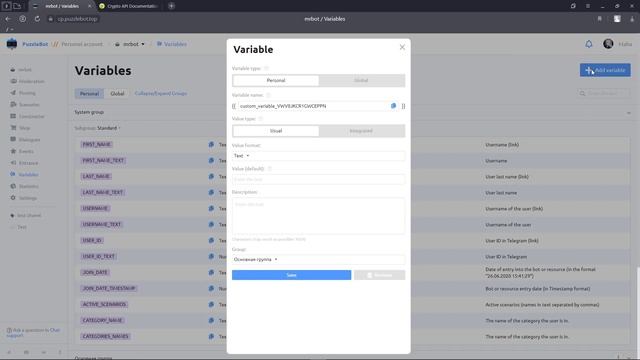640x360 pixels.
Task: Copy FIRST_NAME_TEXT variable icon
Action: (x=211, y=160)
